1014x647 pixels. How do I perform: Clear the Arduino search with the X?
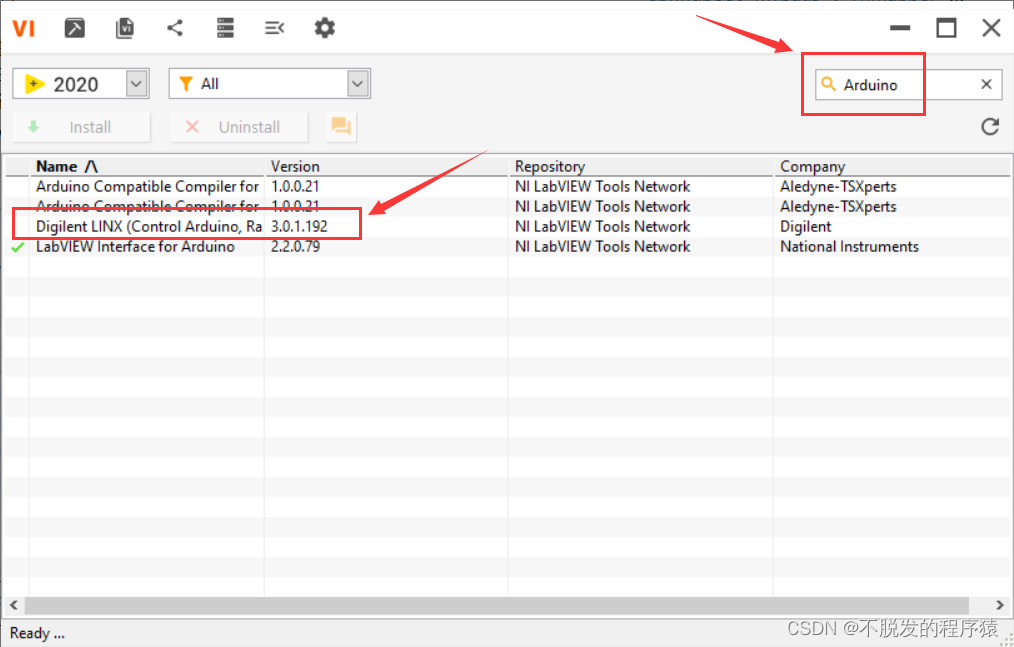pos(985,84)
